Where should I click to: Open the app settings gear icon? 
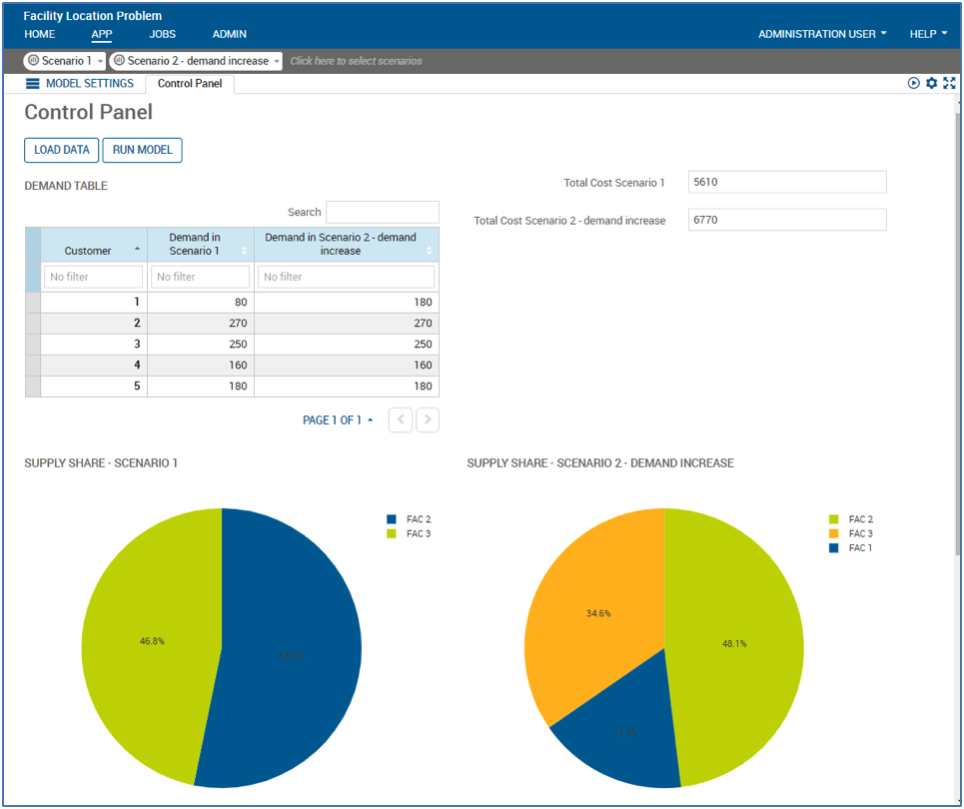[x=931, y=83]
